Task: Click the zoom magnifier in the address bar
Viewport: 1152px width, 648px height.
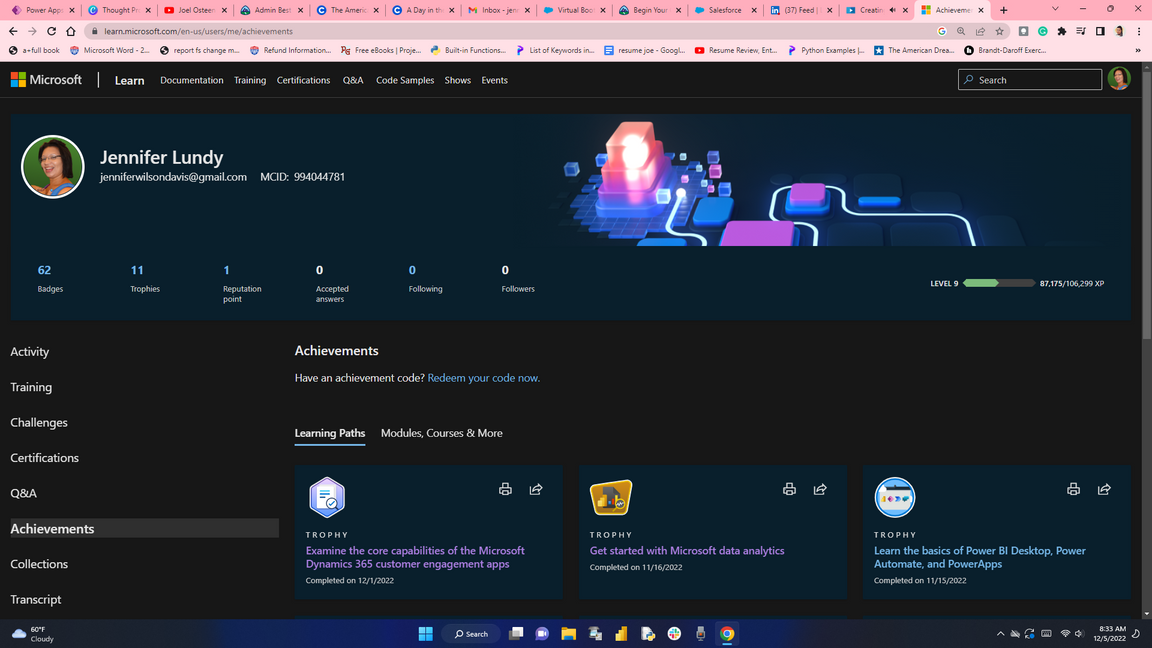Action: (961, 32)
